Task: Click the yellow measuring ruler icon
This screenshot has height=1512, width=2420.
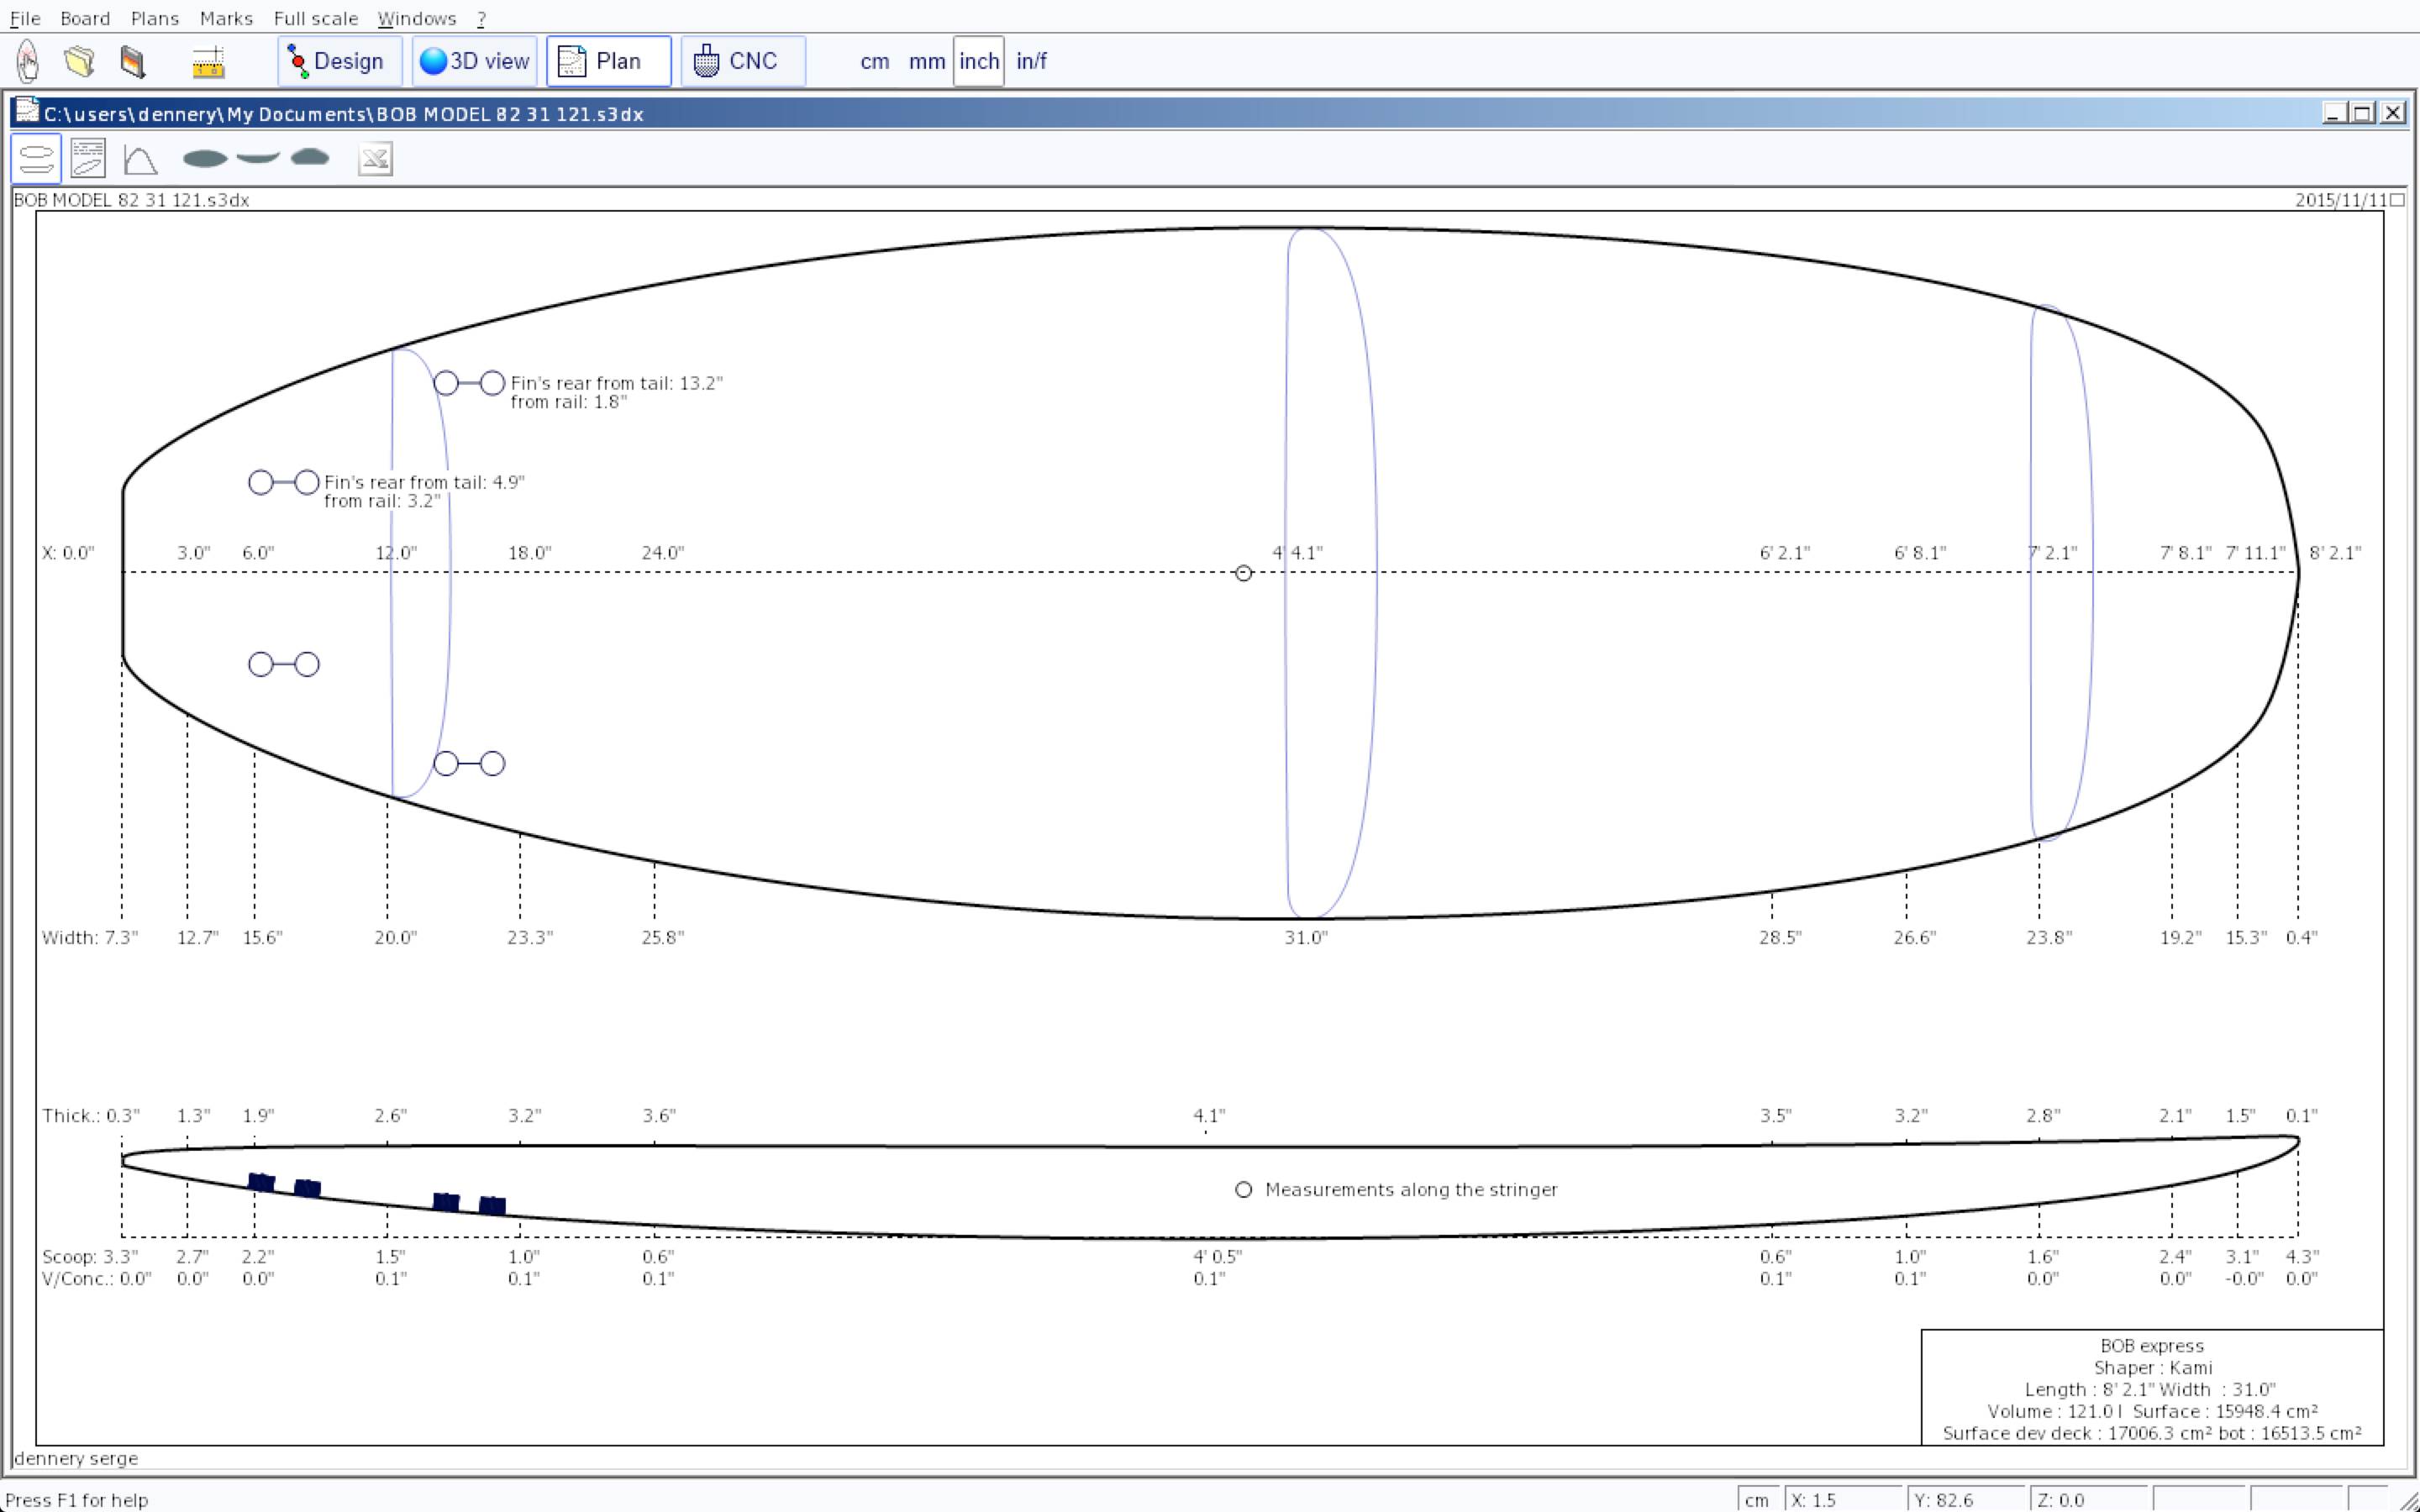Action: tap(208, 62)
